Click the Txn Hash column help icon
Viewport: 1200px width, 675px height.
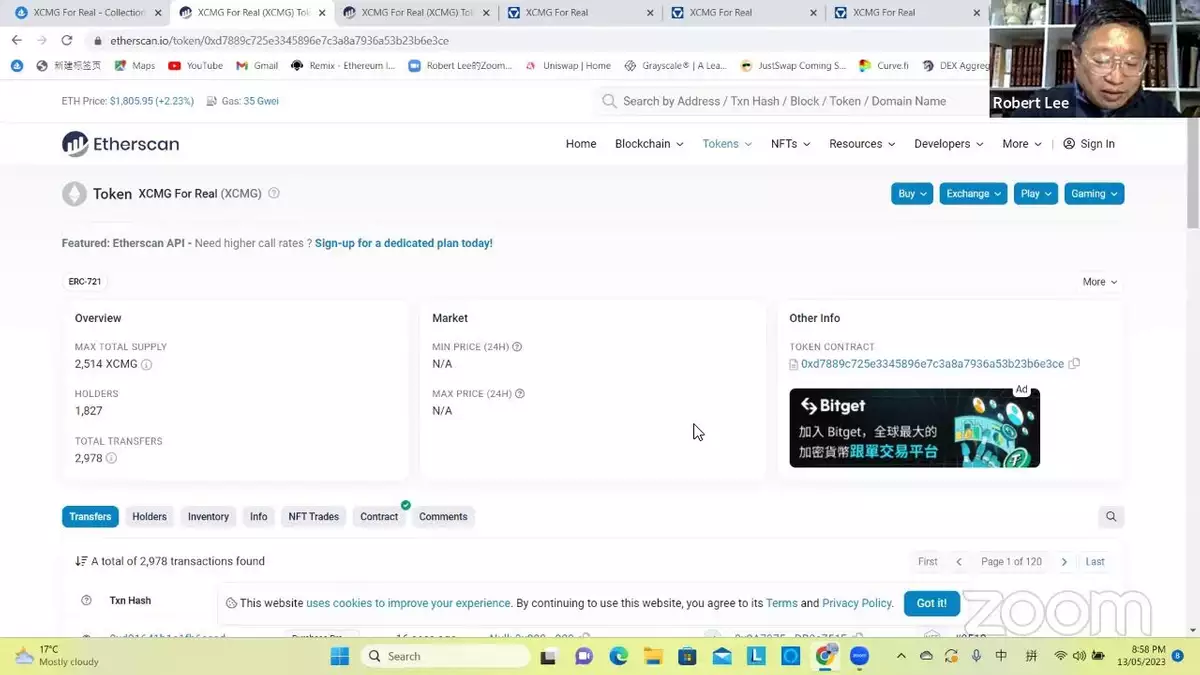pyautogui.click(x=86, y=601)
